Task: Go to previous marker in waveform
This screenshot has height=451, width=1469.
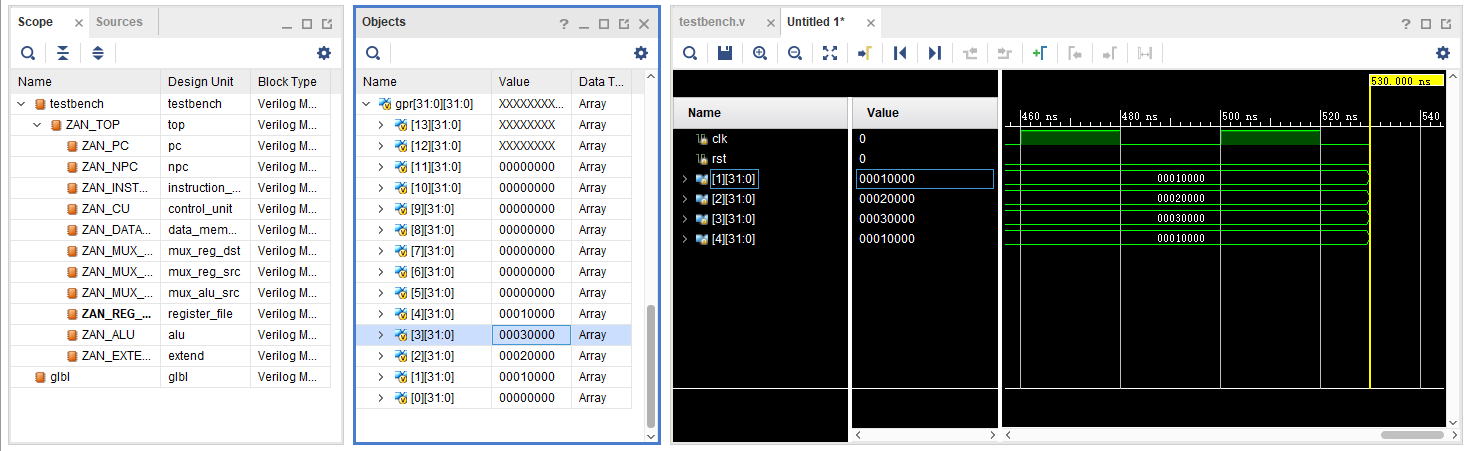Action: tap(1075, 53)
